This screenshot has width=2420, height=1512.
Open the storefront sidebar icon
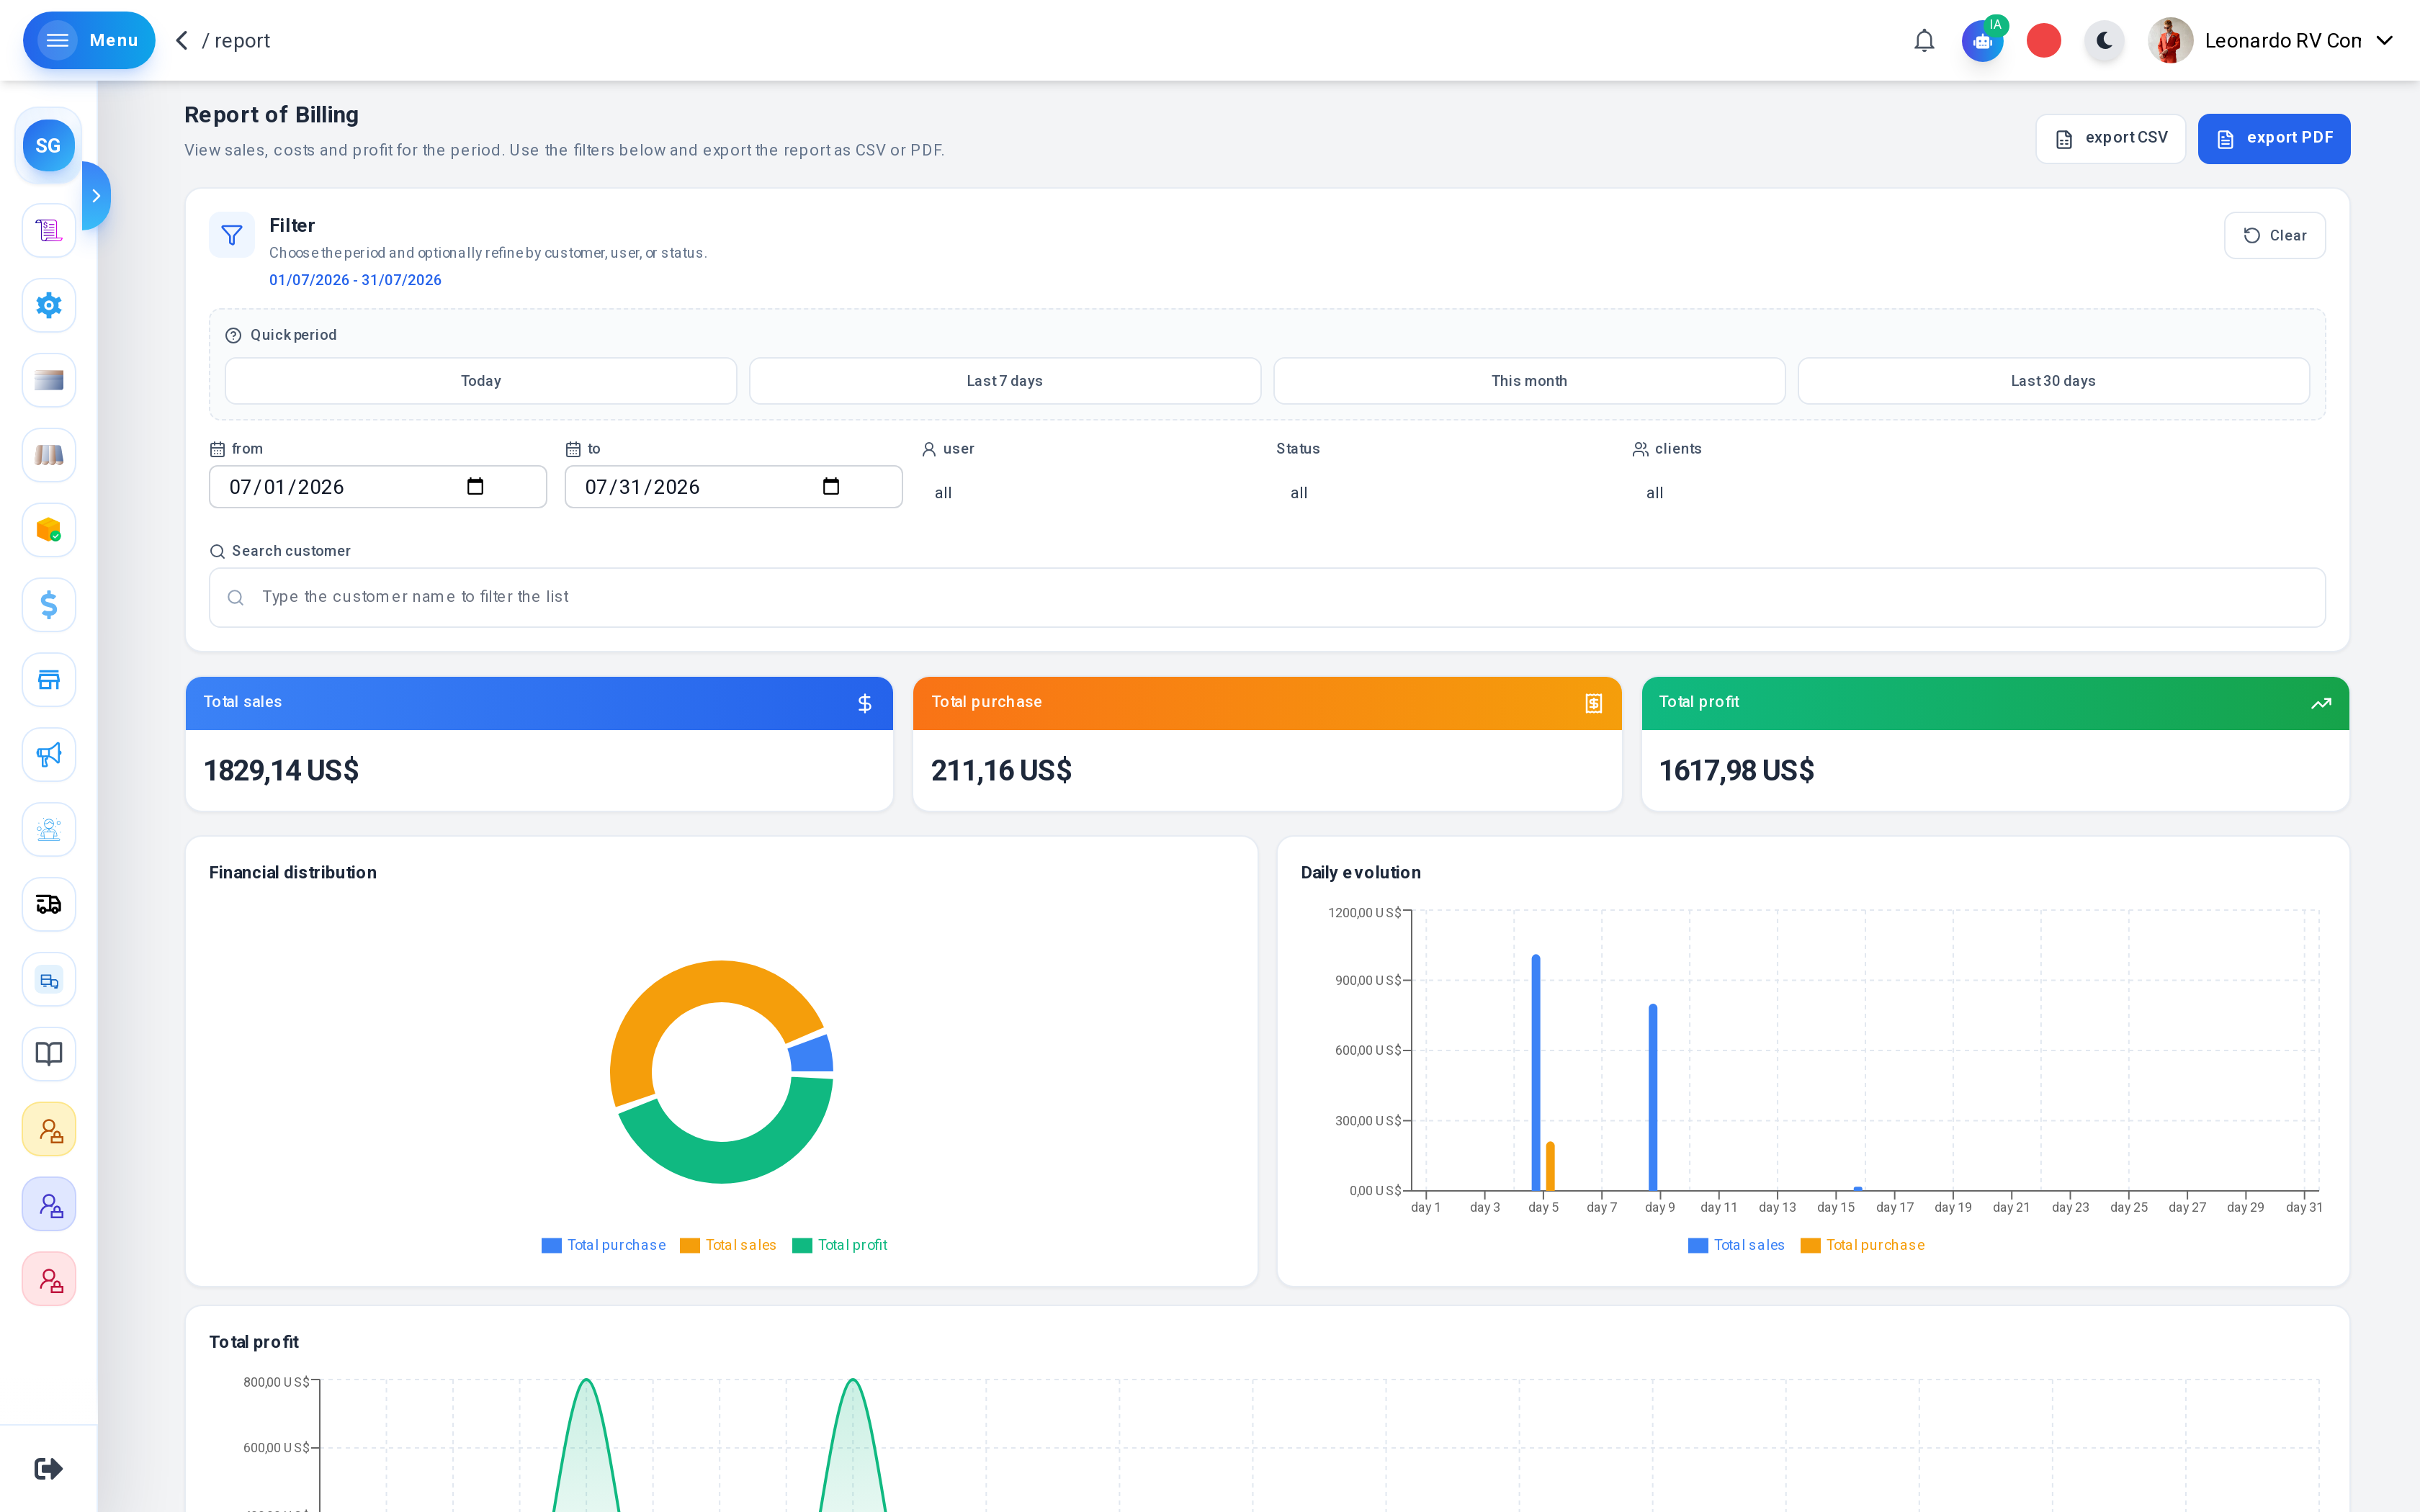tap(48, 680)
